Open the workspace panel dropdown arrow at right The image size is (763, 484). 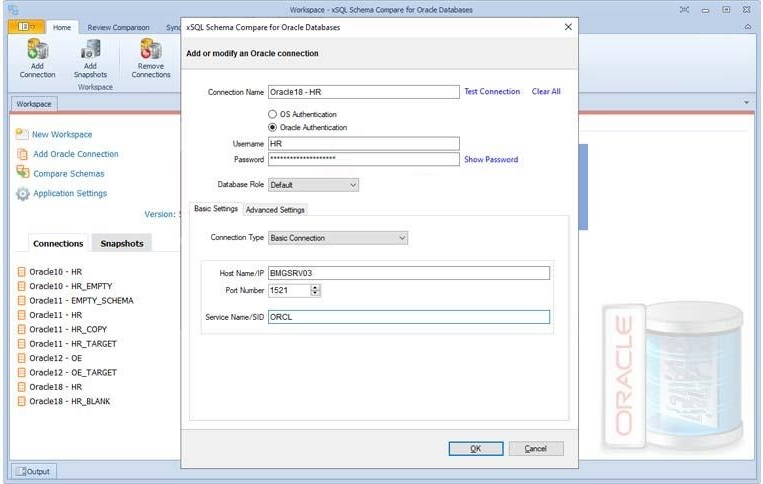point(746,103)
